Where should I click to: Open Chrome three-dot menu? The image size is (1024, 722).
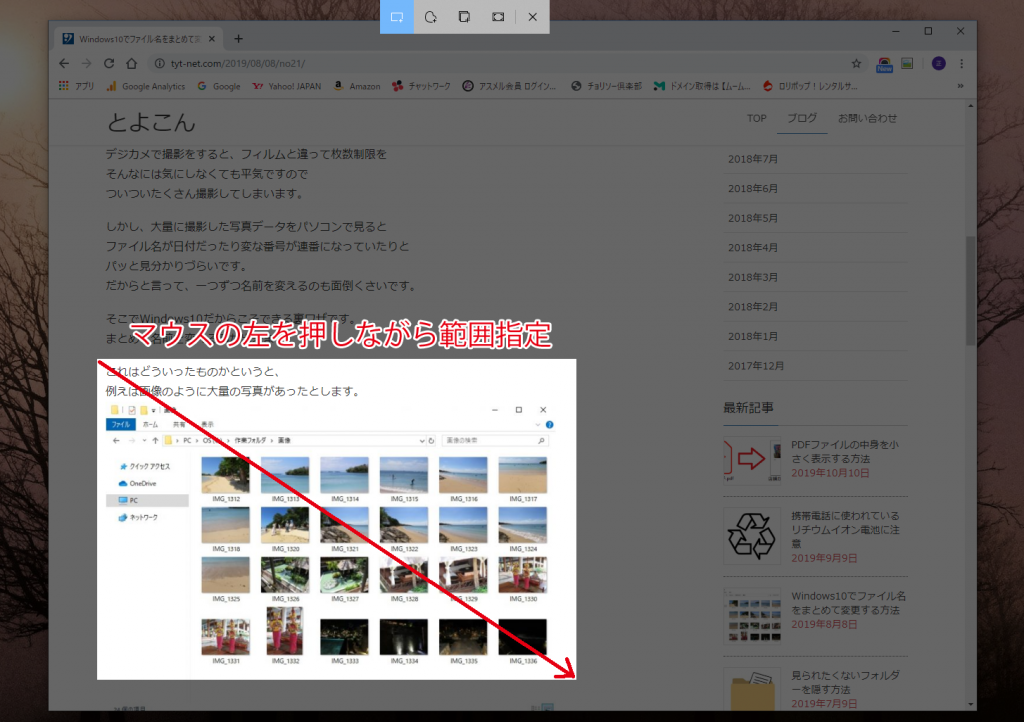(x=961, y=63)
